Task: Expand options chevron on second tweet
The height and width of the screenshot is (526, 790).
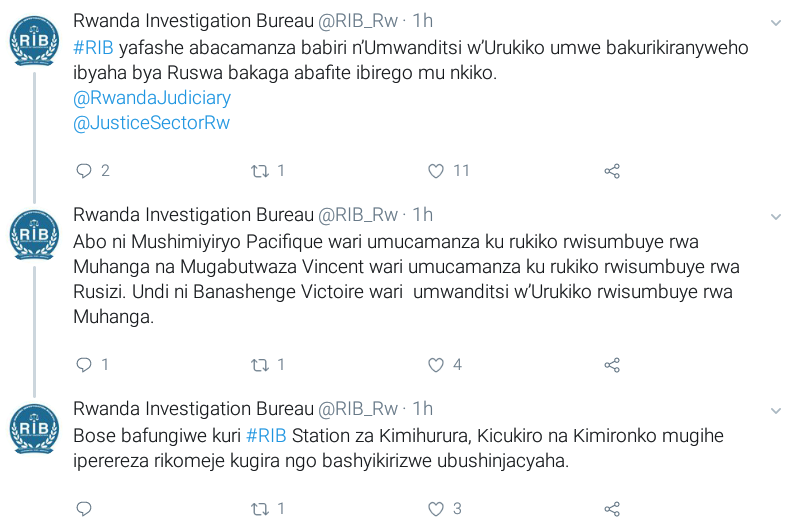Action: 775,217
